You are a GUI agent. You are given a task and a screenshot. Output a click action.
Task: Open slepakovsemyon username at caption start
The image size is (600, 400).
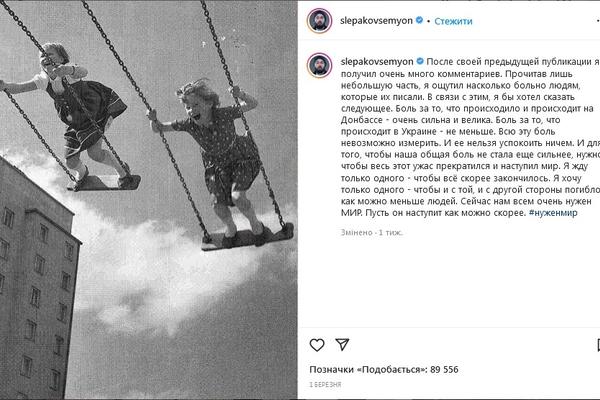(x=377, y=62)
